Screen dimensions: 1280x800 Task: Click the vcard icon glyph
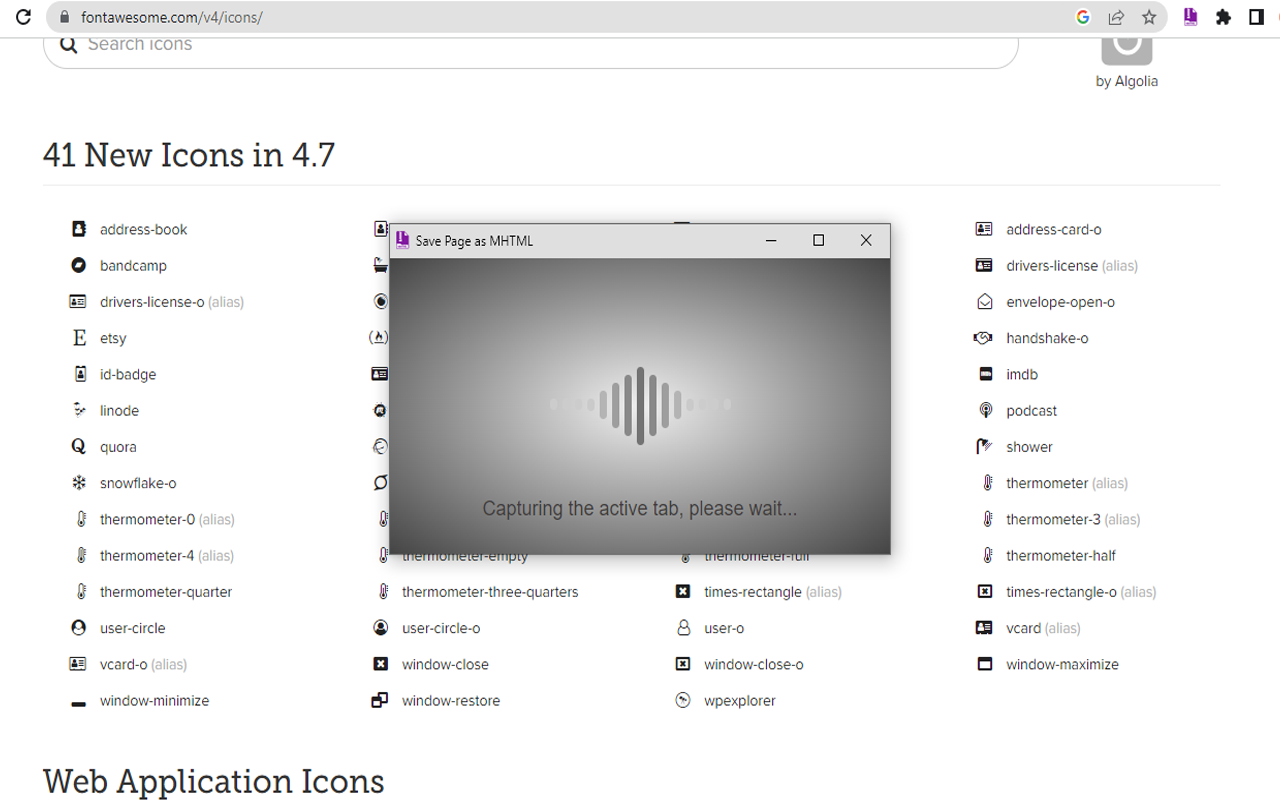984,628
